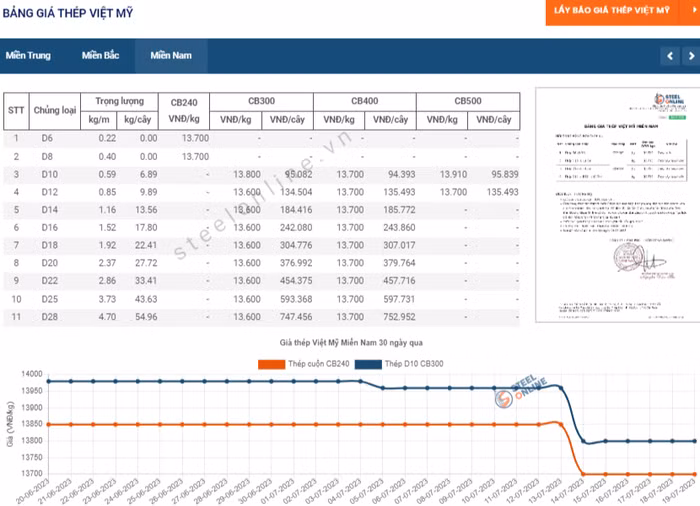This screenshot has height=506, width=700.
Task: Switch to the Miền Bắc tab
Action: tap(100, 55)
